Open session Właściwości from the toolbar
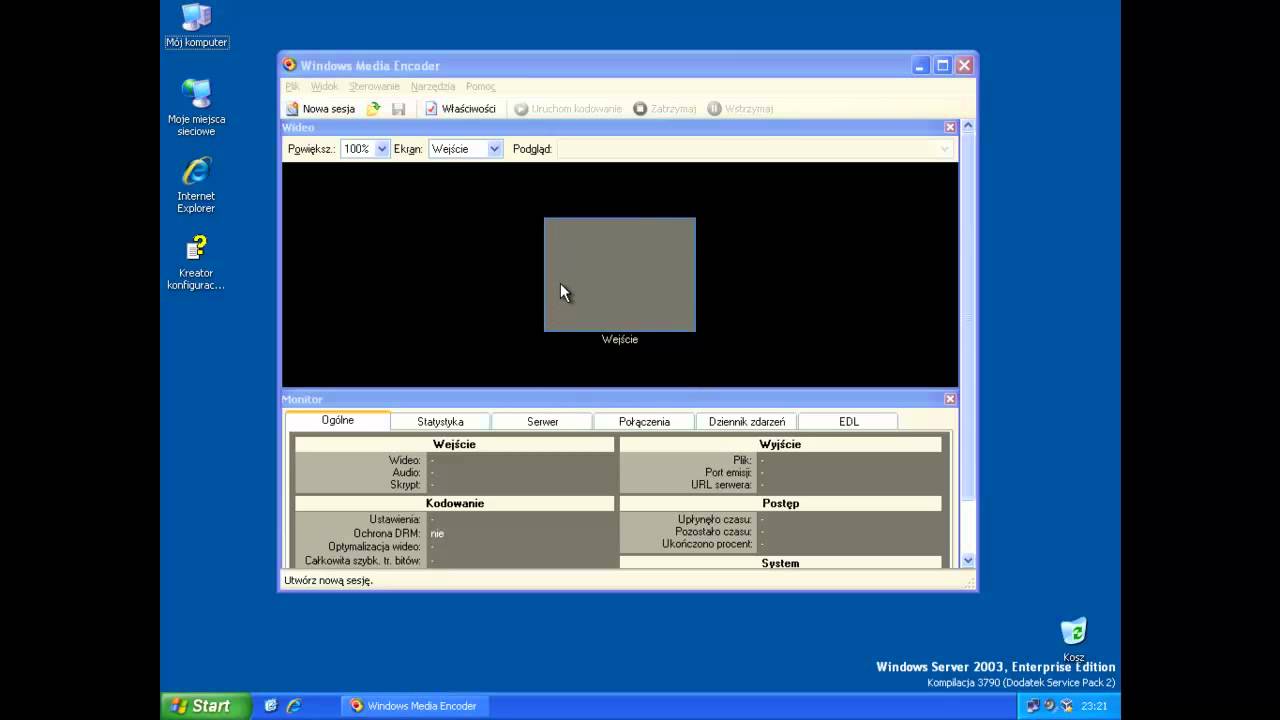The image size is (1280, 720). [460, 109]
